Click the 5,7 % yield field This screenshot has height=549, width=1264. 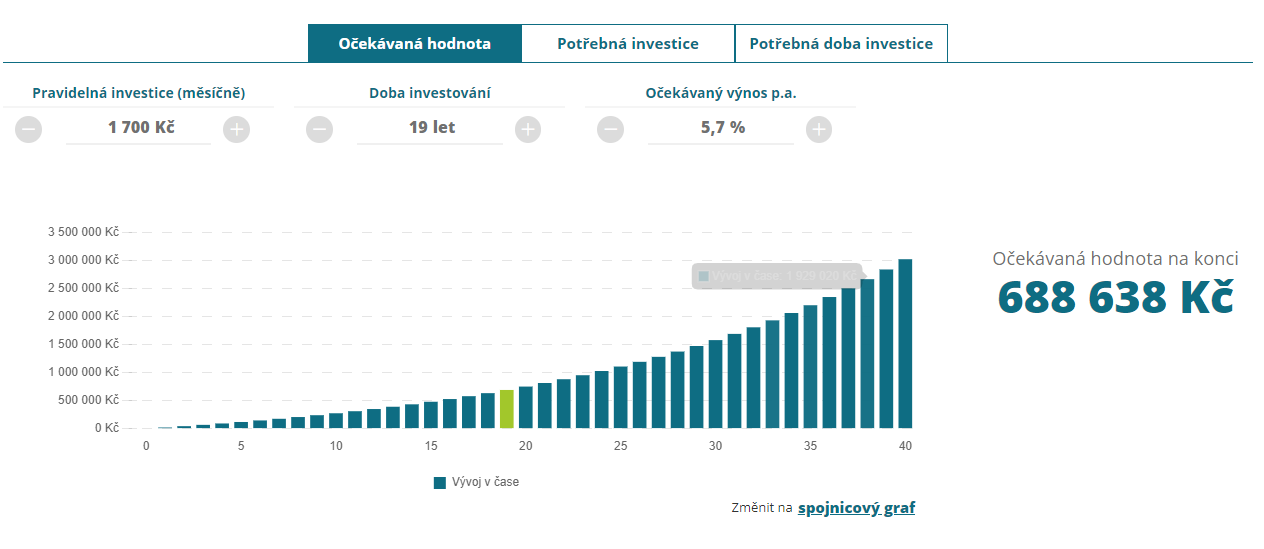coord(721,128)
